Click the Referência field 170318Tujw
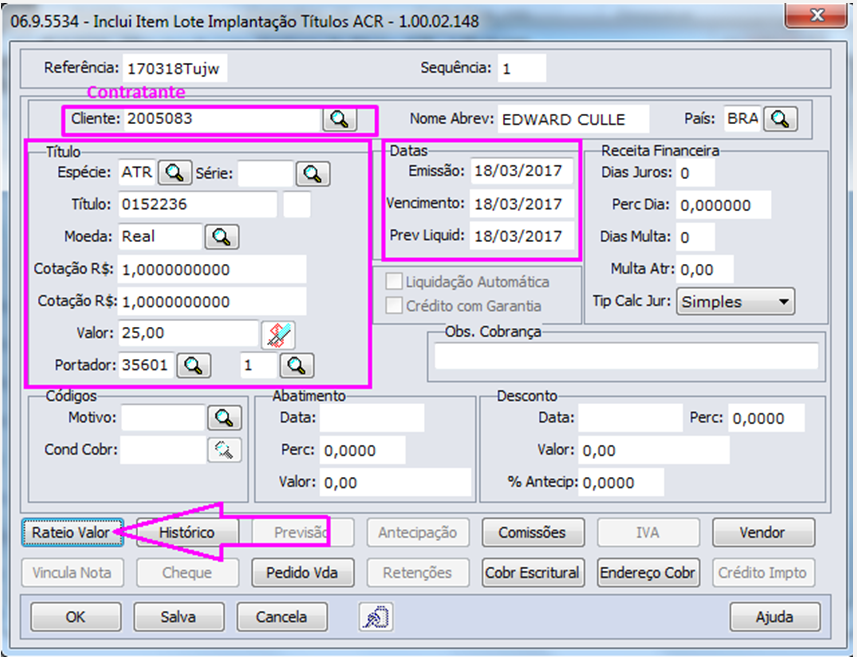This screenshot has height=666, width=857. pos(175,68)
